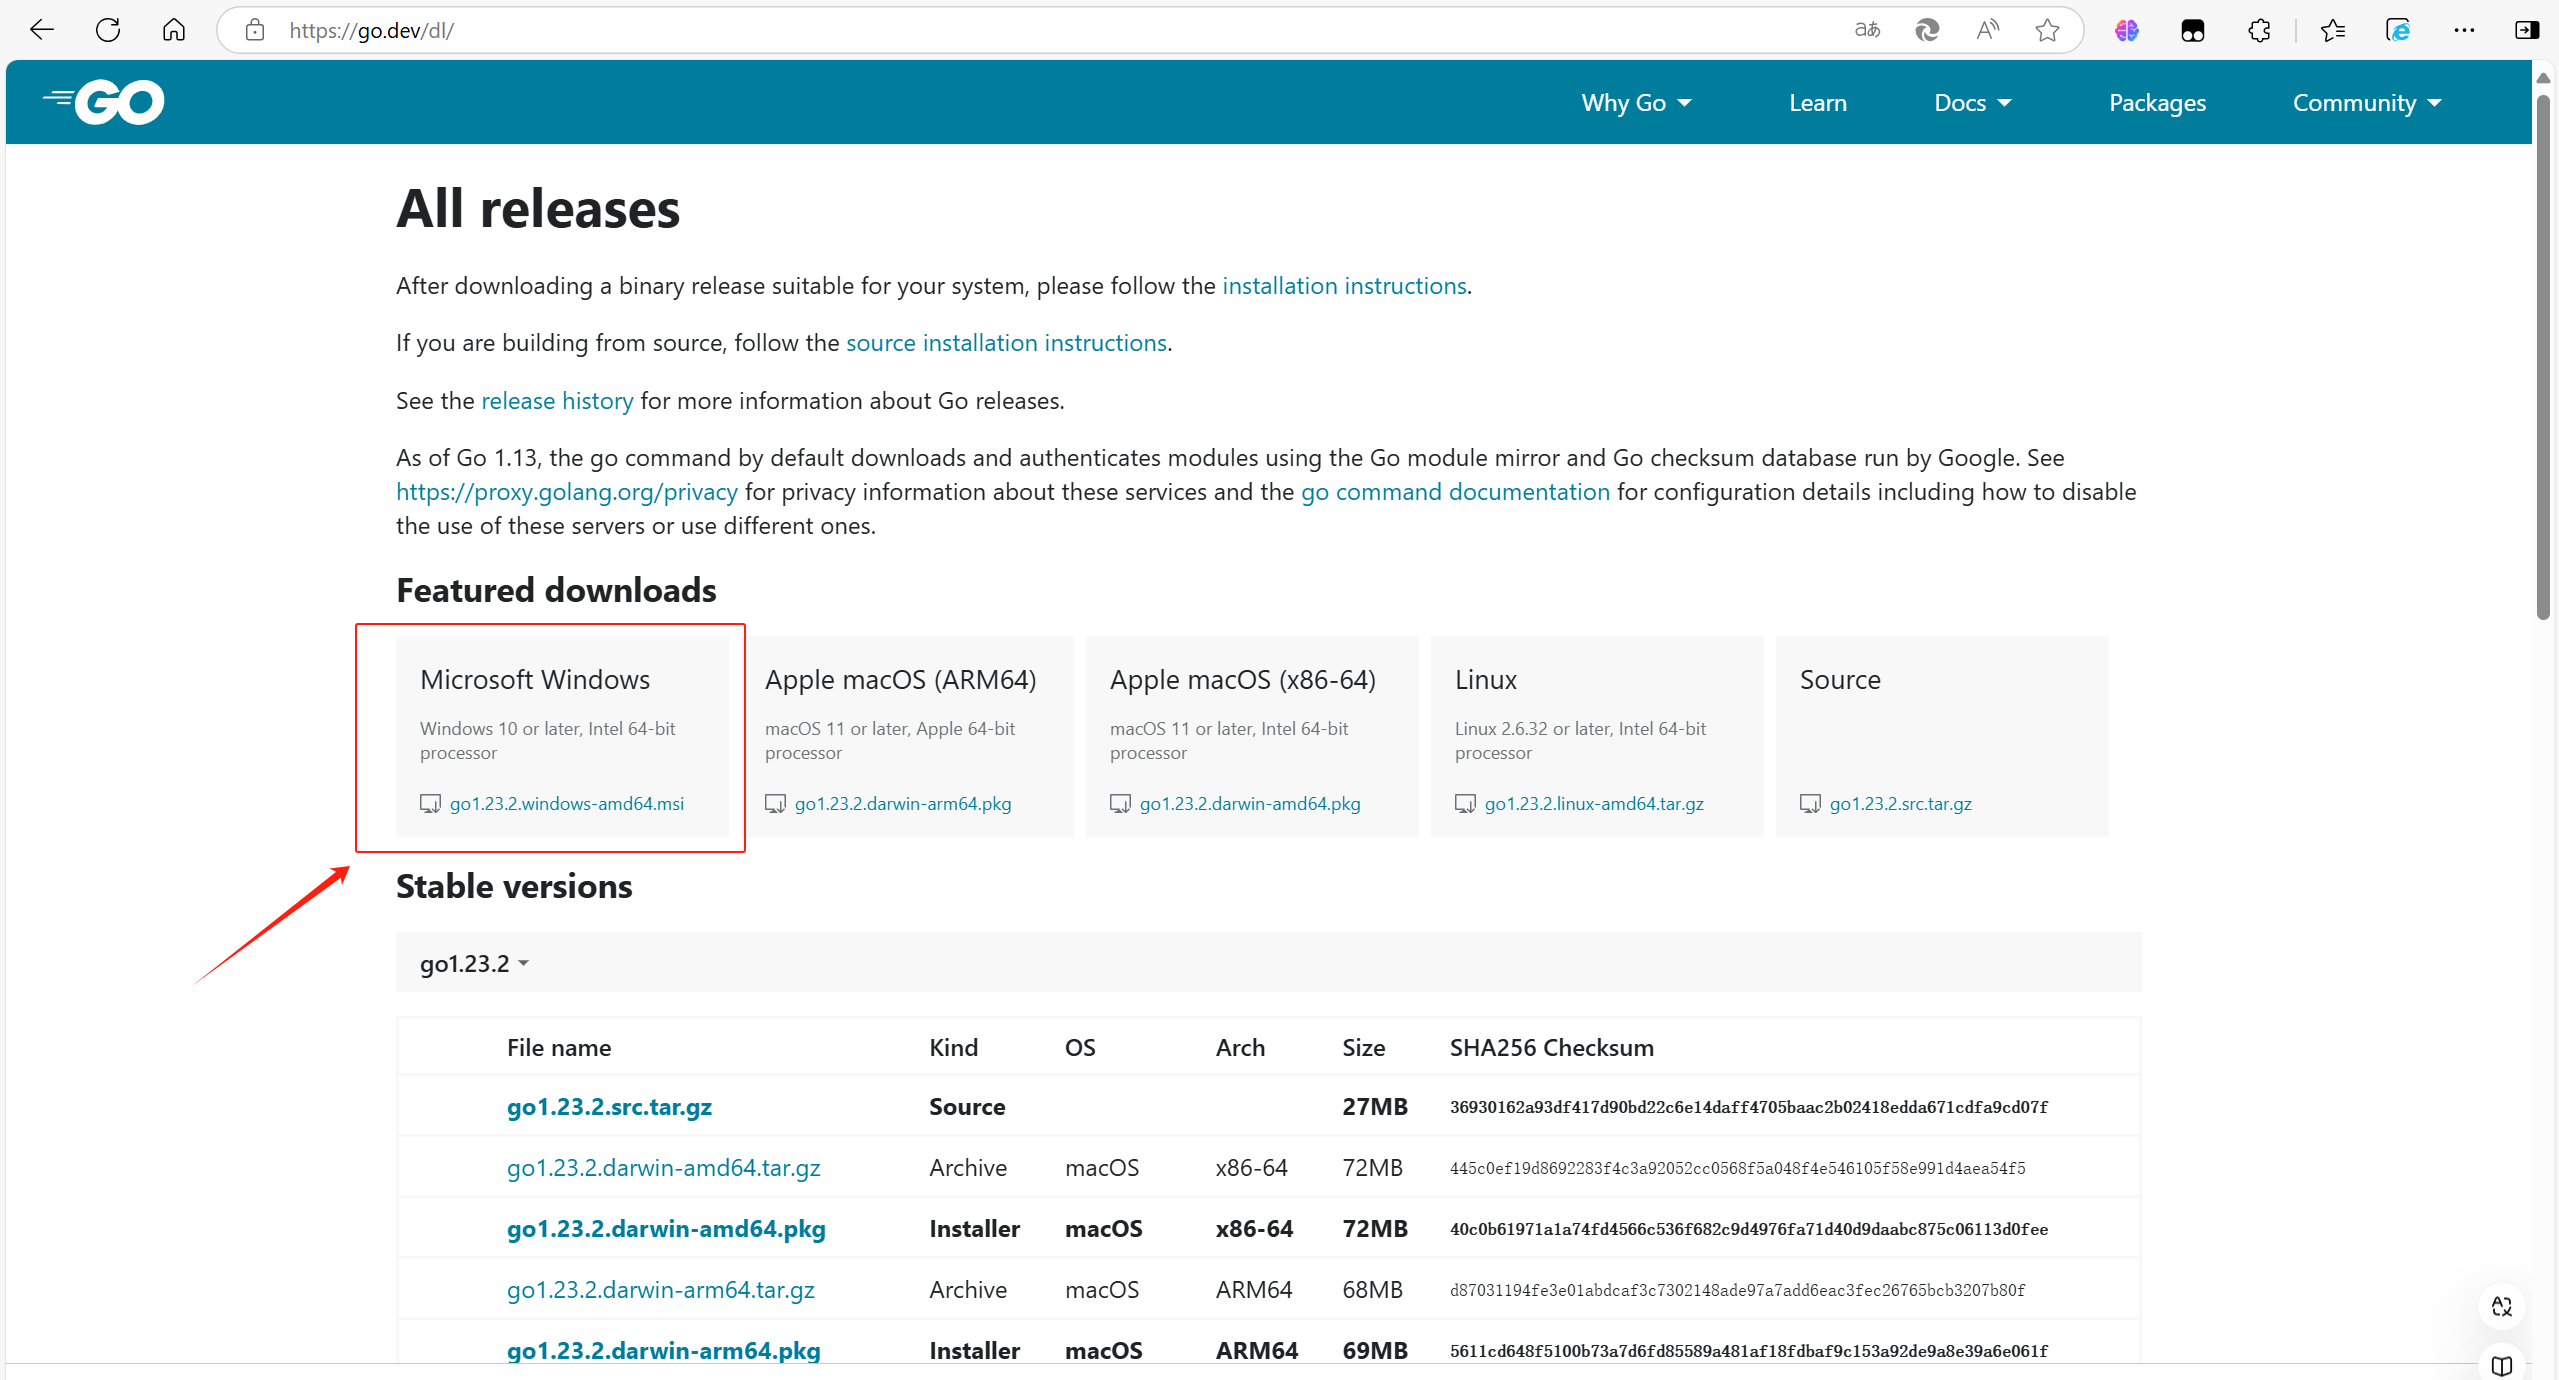
Task: Click the File name column header
Action: [559, 1048]
